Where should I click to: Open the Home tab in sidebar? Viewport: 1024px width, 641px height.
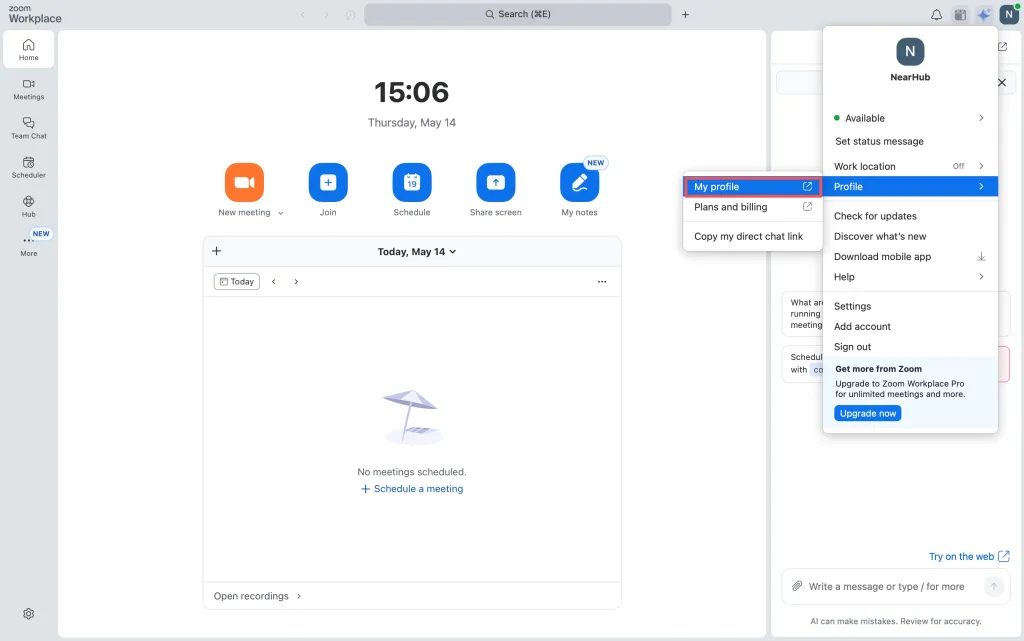[29, 50]
